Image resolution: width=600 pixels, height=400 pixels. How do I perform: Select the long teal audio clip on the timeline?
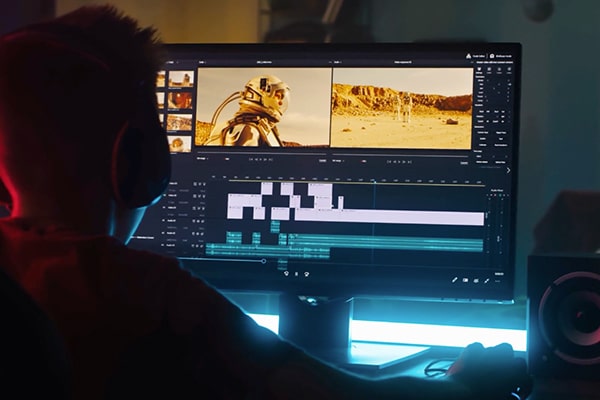[386, 244]
